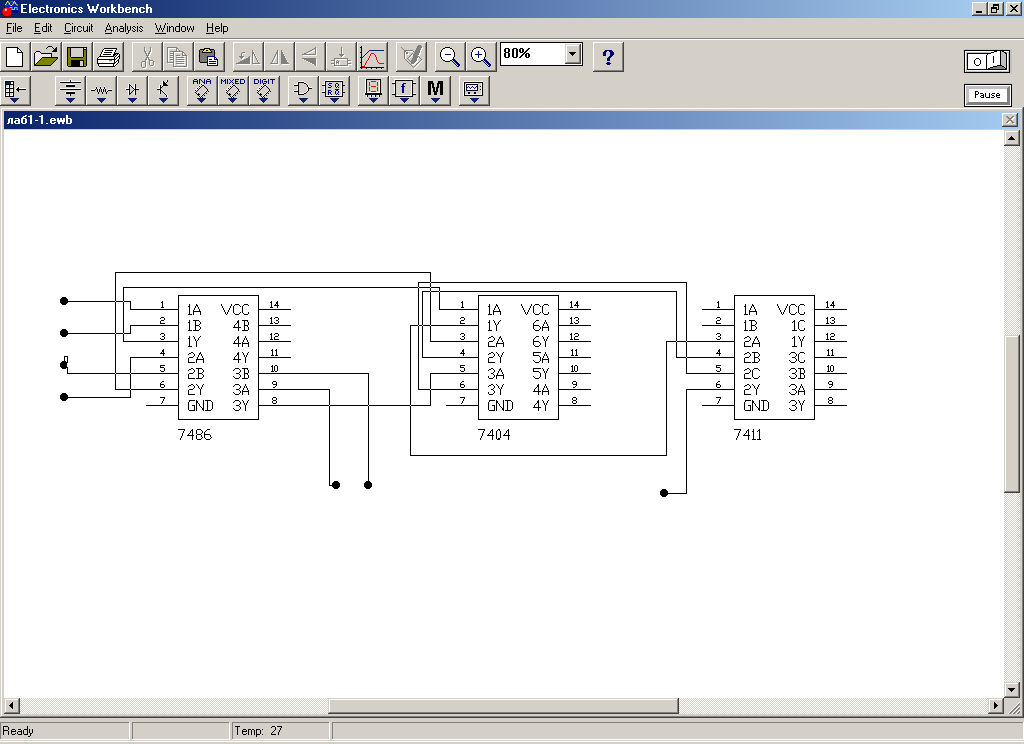Click horizontal scrollbar right arrow
The width and height of the screenshot is (1024, 744).
coord(995,705)
